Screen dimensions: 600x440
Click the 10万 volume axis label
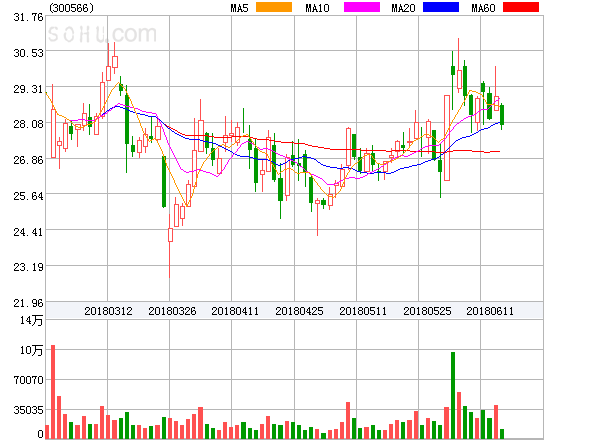coord(31,350)
